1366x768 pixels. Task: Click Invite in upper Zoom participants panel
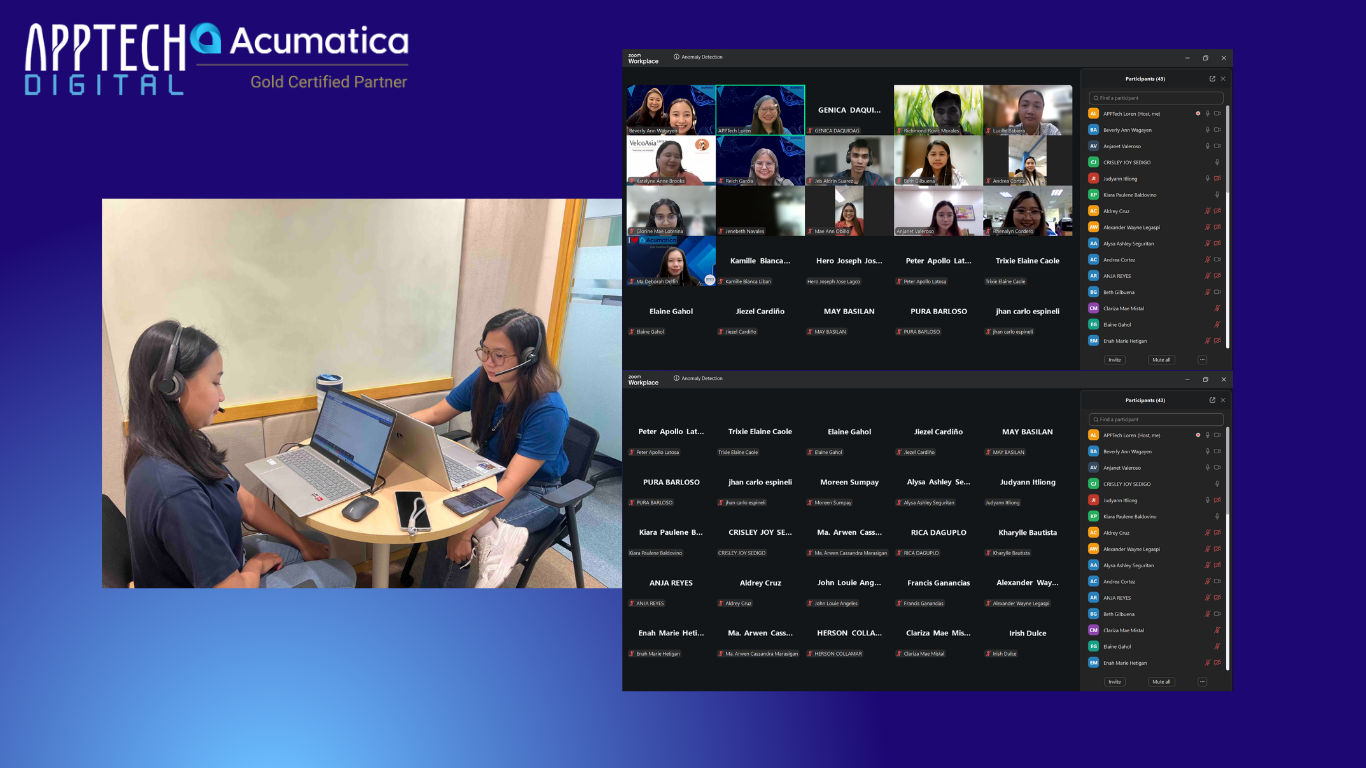click(x=1114, y=360)
